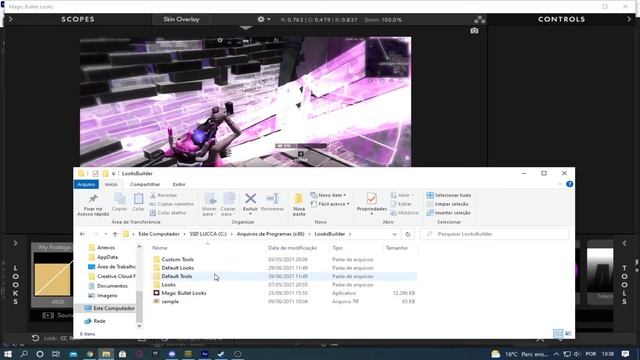Click the Excluir X icon
640x360 pixels.
[250, 199]
